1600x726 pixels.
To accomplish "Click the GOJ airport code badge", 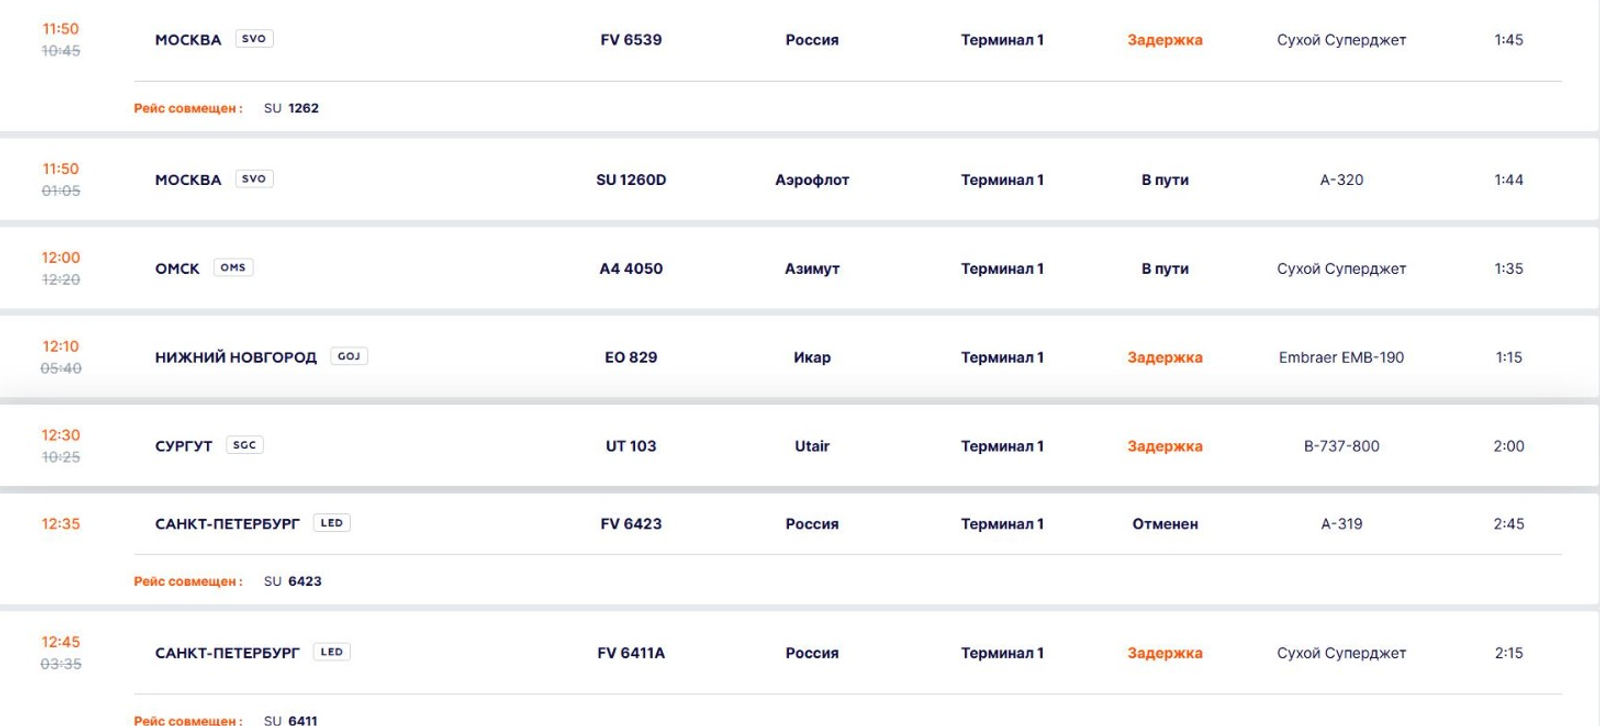I will [349, 356].
